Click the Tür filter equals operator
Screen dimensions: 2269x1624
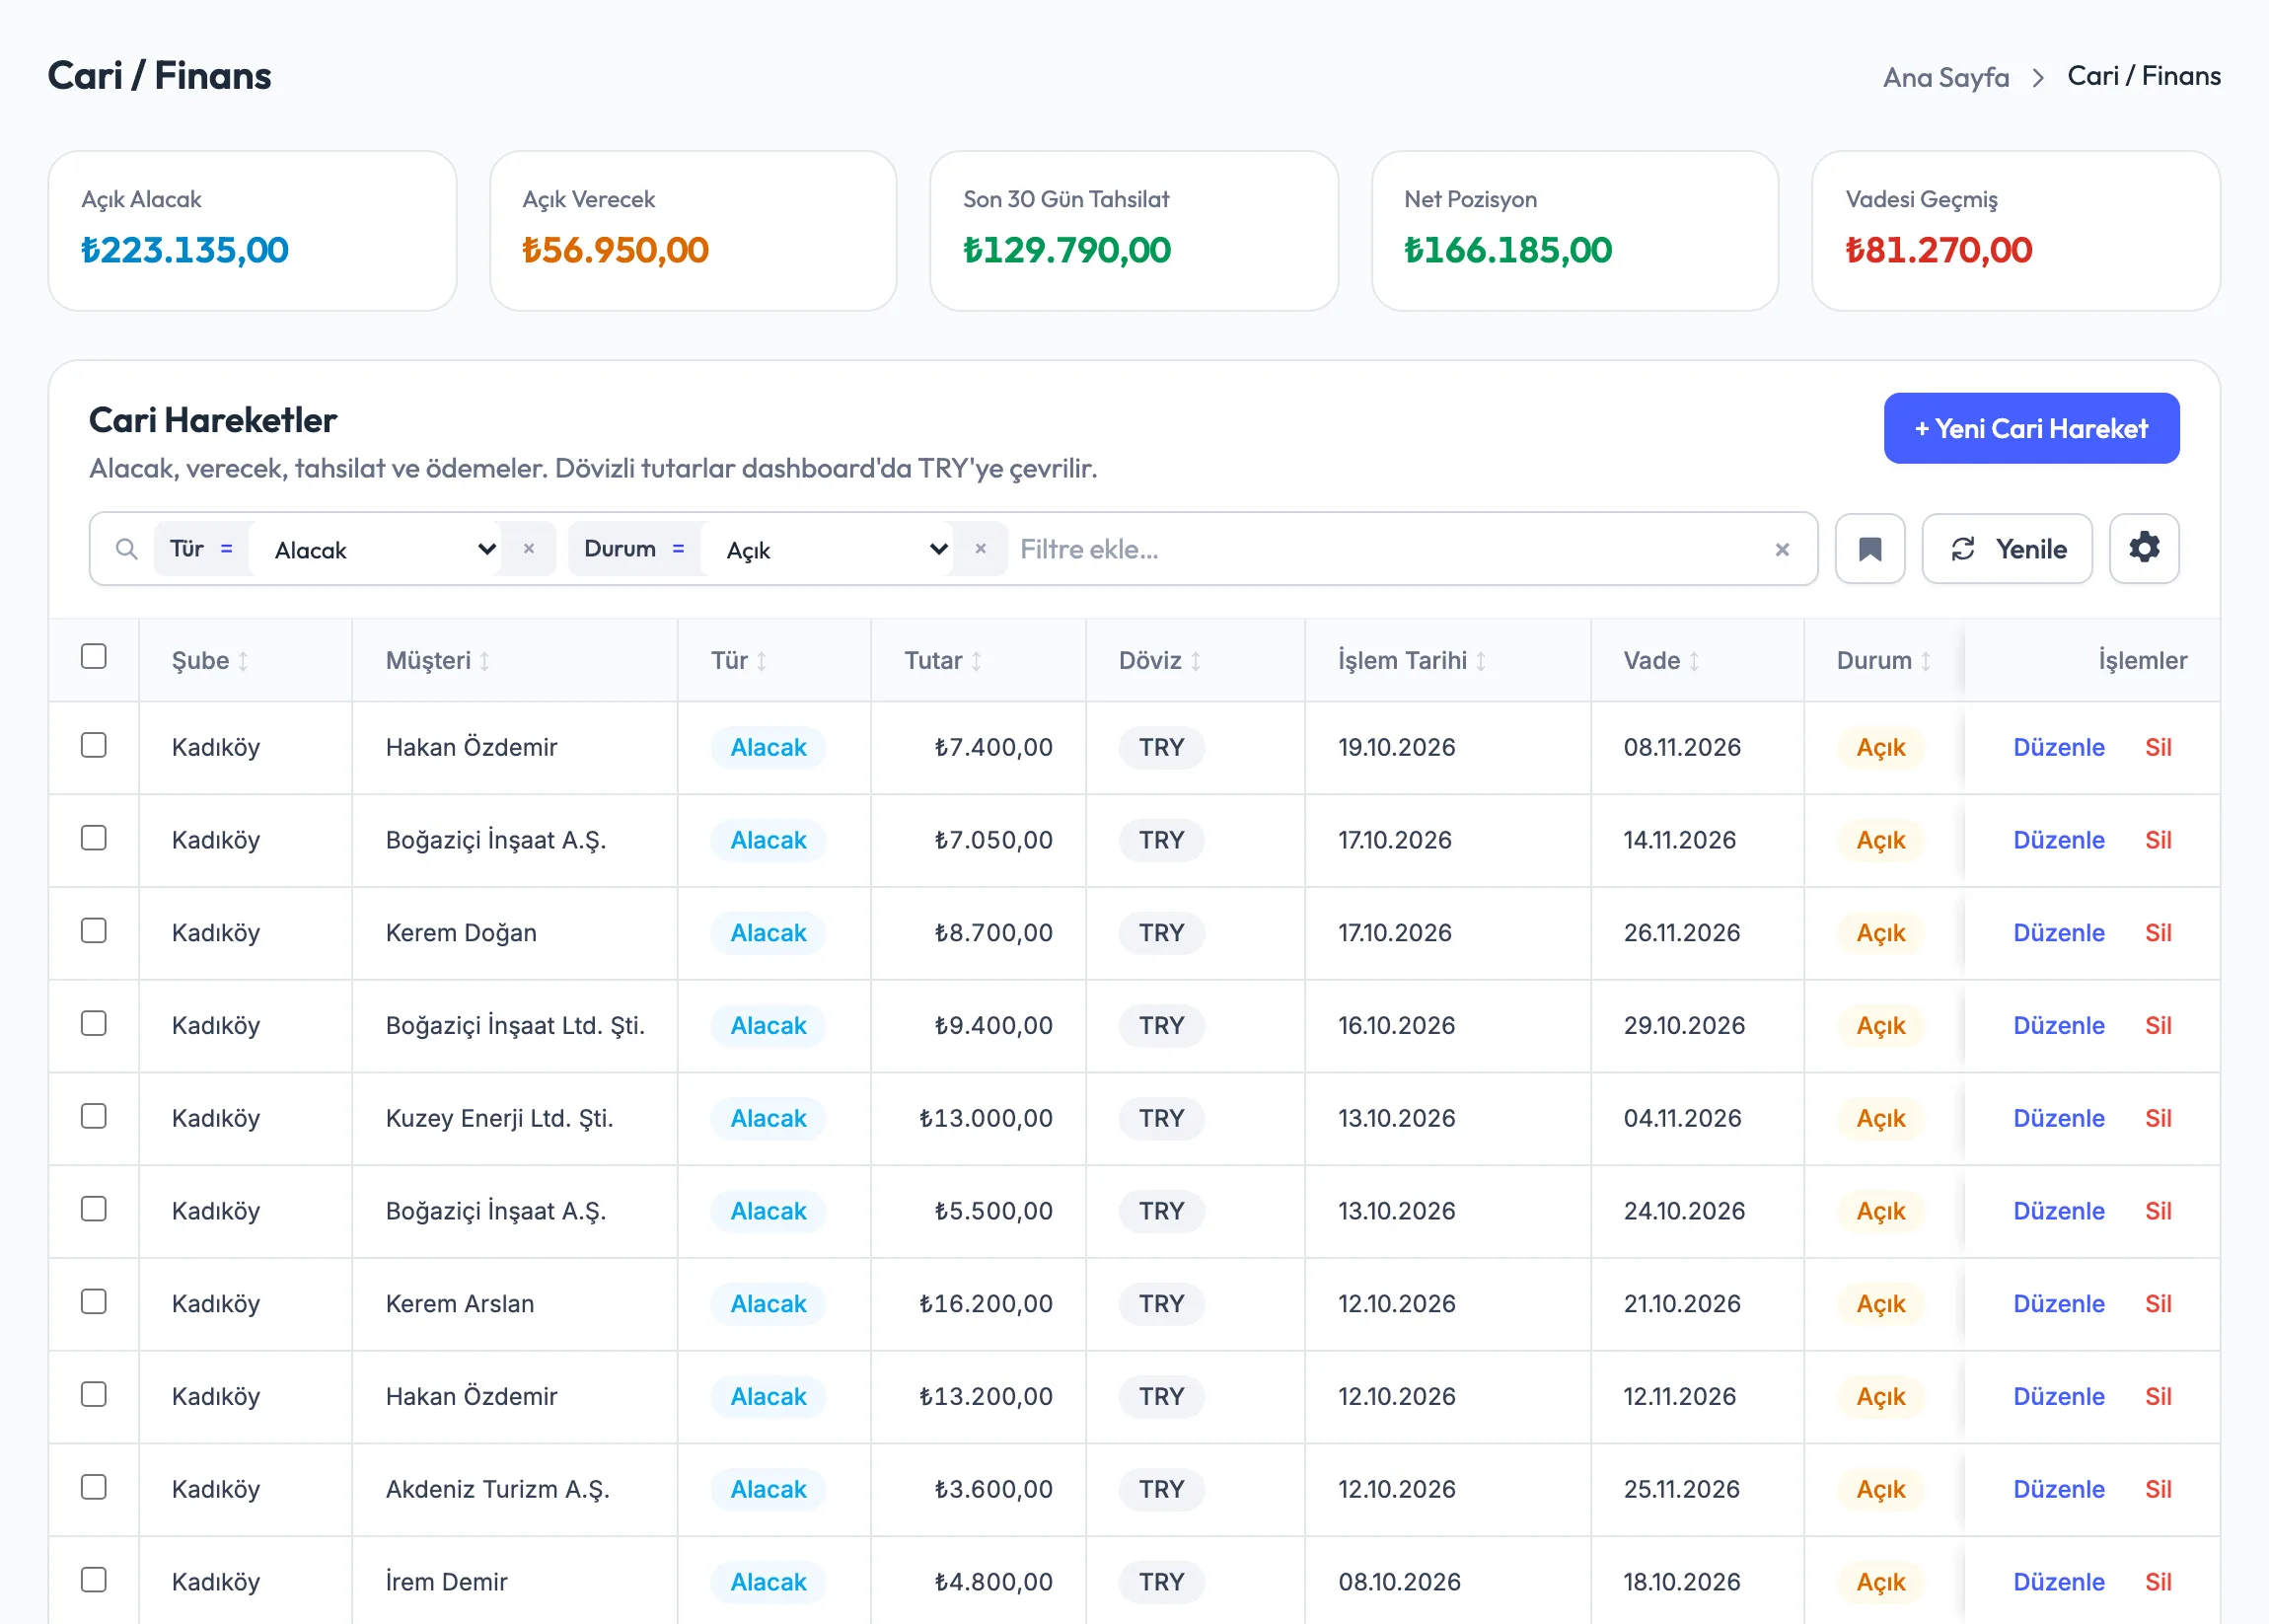pos(226,549)
